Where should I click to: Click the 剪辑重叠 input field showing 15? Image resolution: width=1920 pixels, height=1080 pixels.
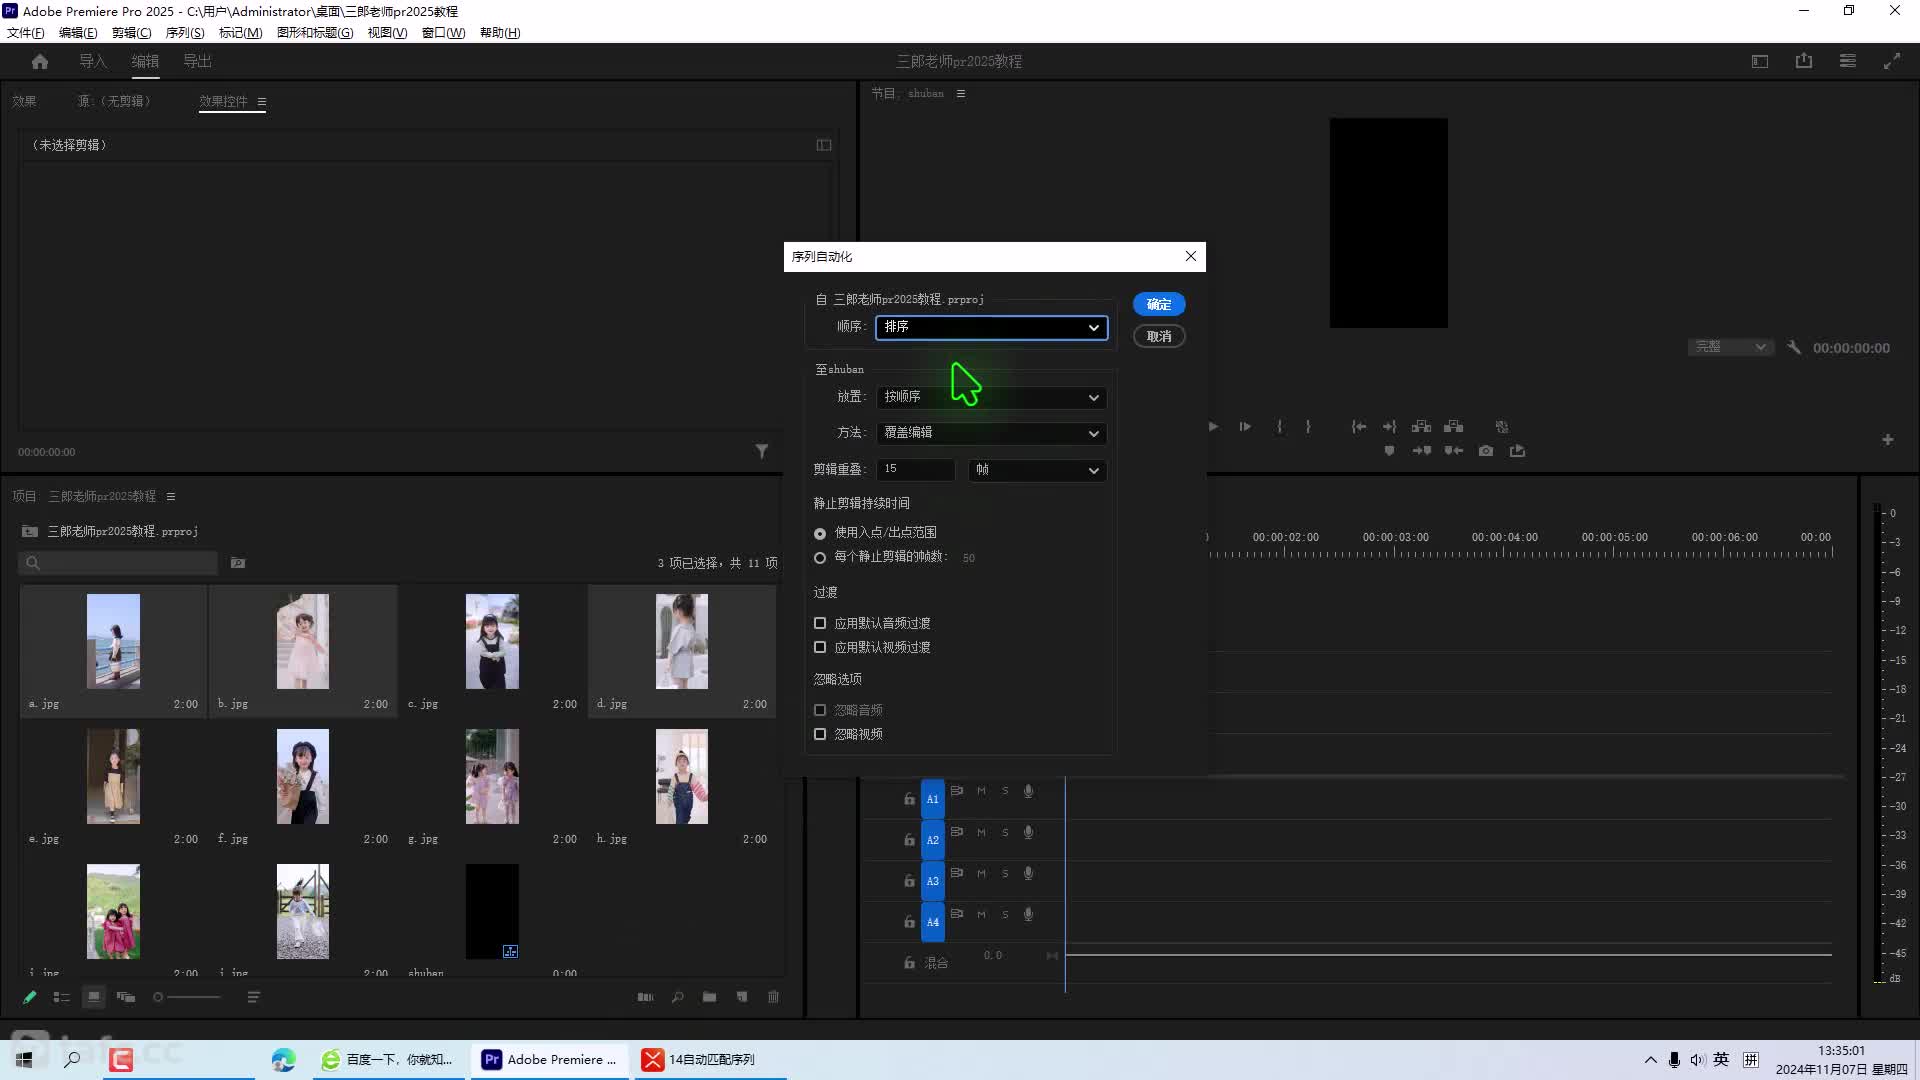(x=915, y=470)
